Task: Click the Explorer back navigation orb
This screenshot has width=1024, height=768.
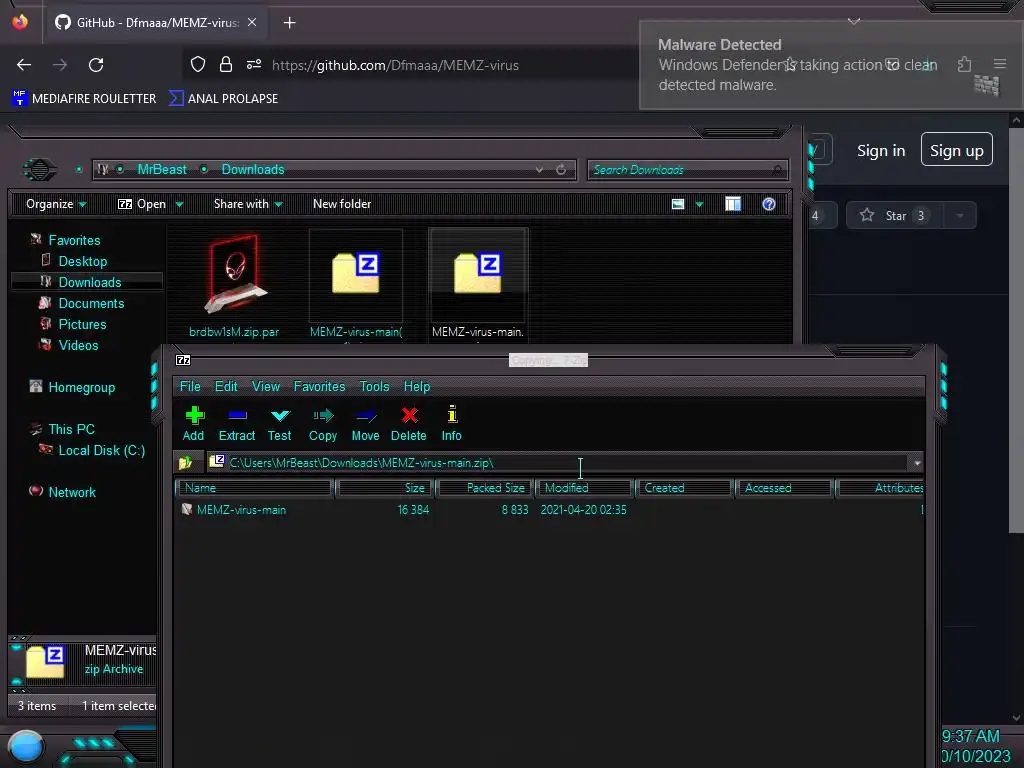Action: pos(40,170)
